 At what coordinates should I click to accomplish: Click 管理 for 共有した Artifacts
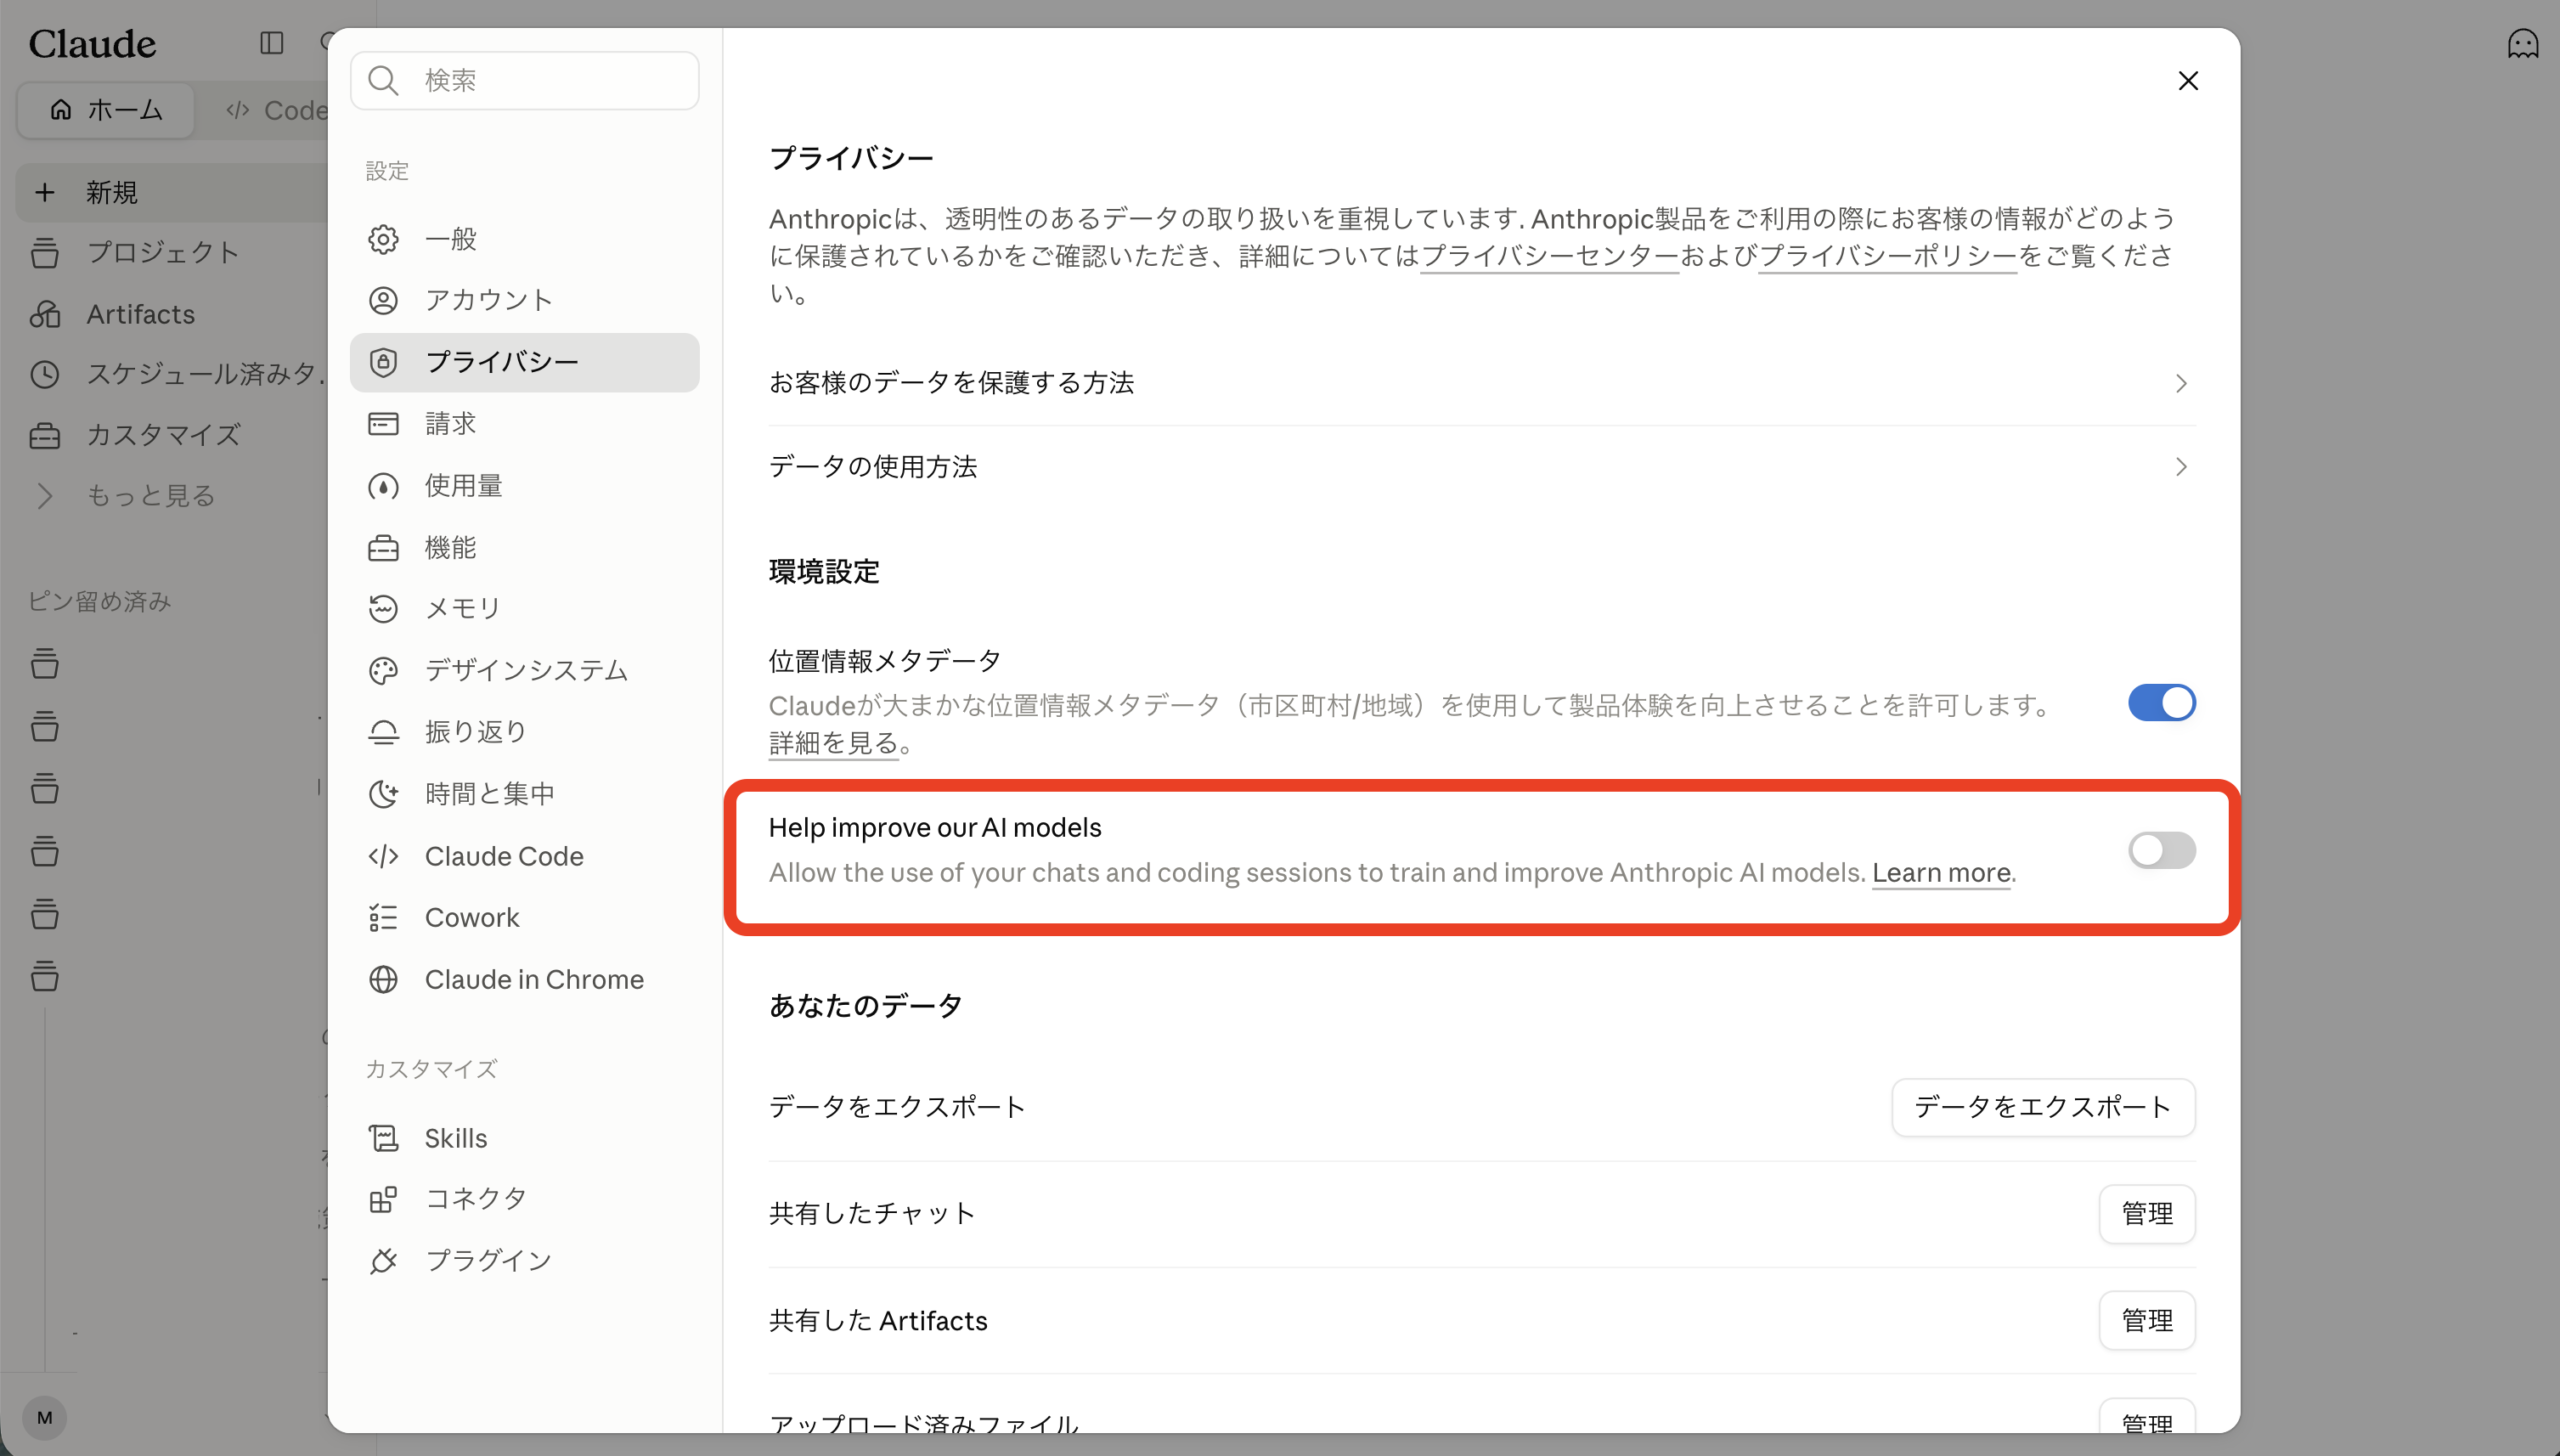coord(2146,1321)
